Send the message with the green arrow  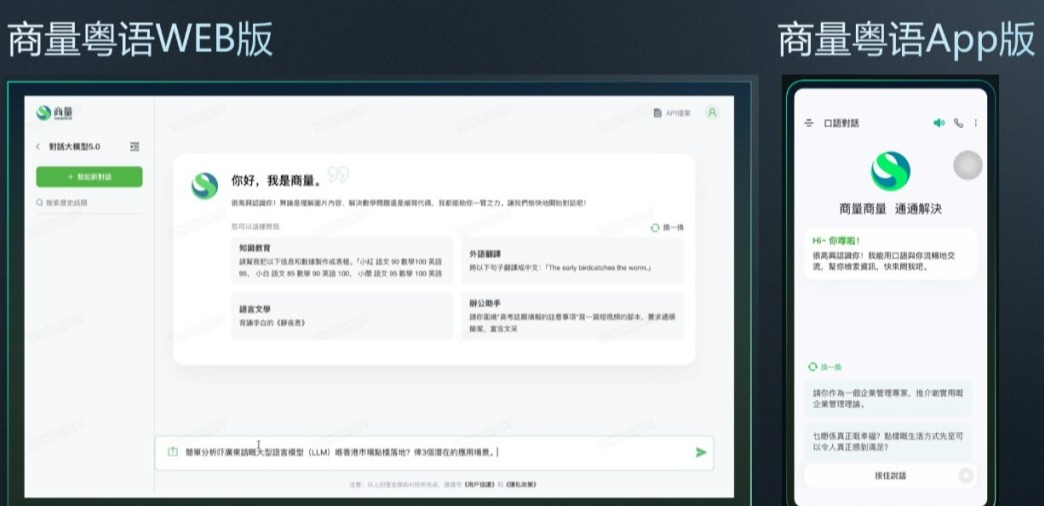coord(700,453)
